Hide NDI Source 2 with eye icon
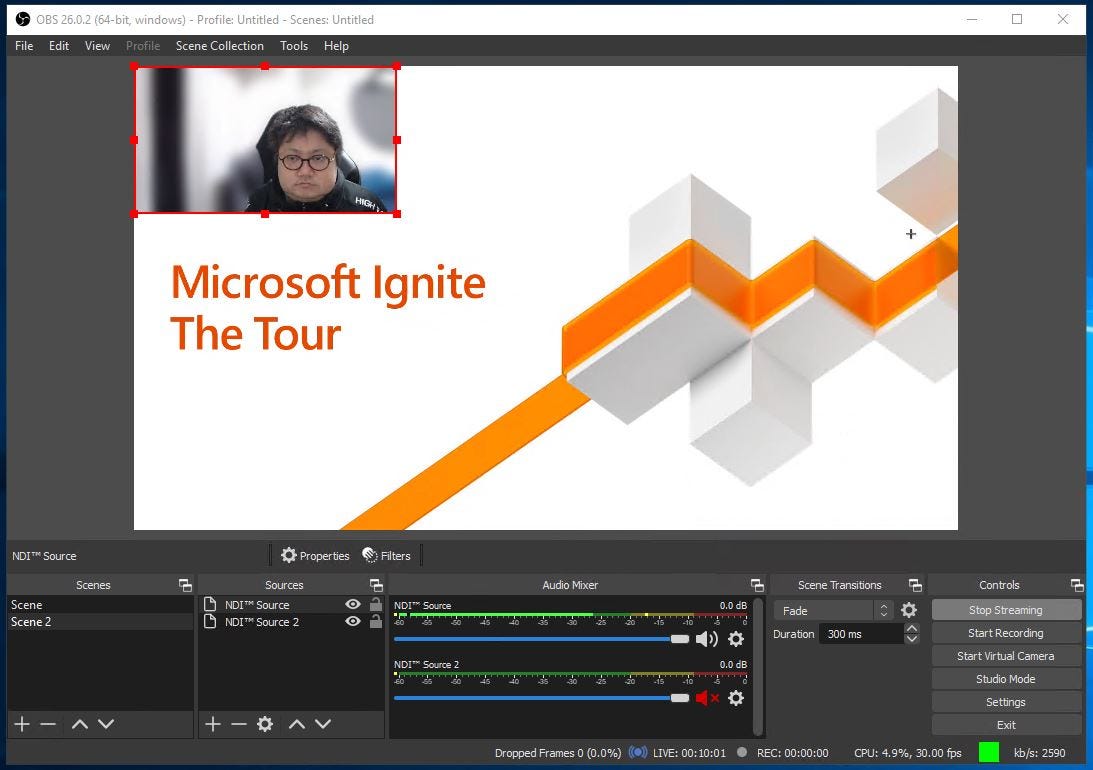1093x770 pixels. [x=353, y=621]
